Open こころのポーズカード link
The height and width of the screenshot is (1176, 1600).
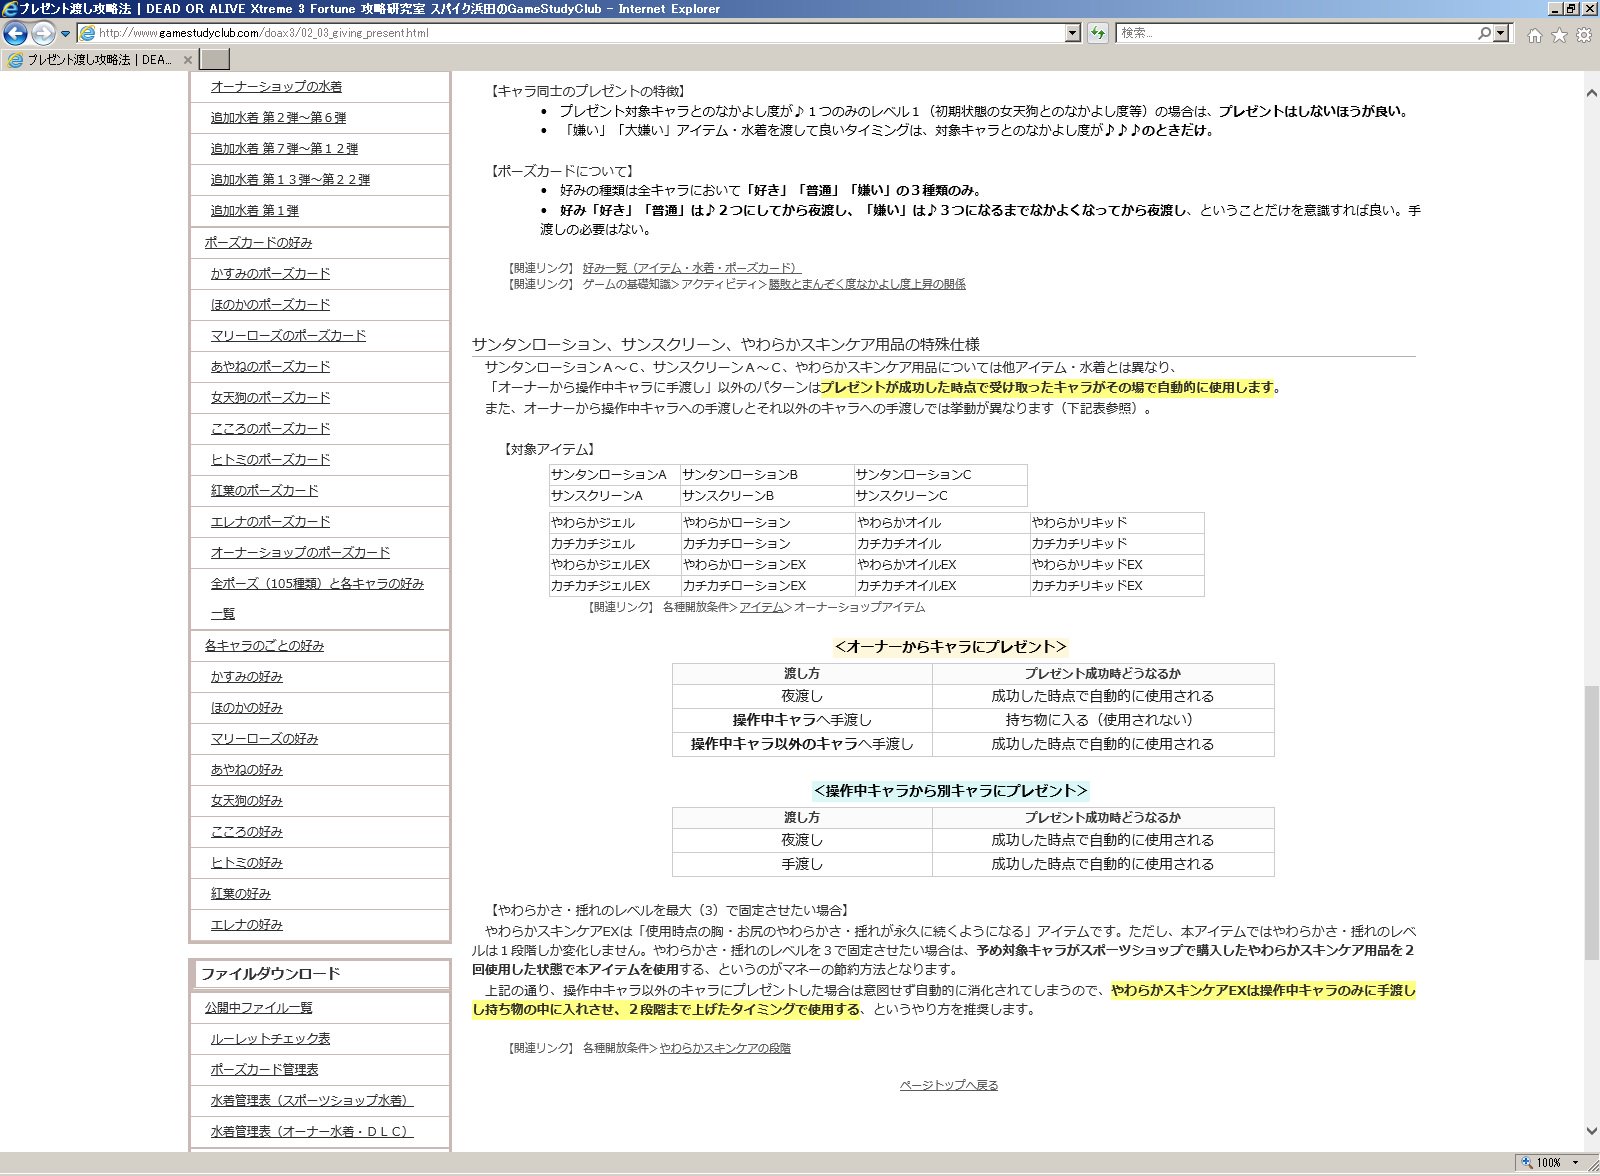point(270,429)
